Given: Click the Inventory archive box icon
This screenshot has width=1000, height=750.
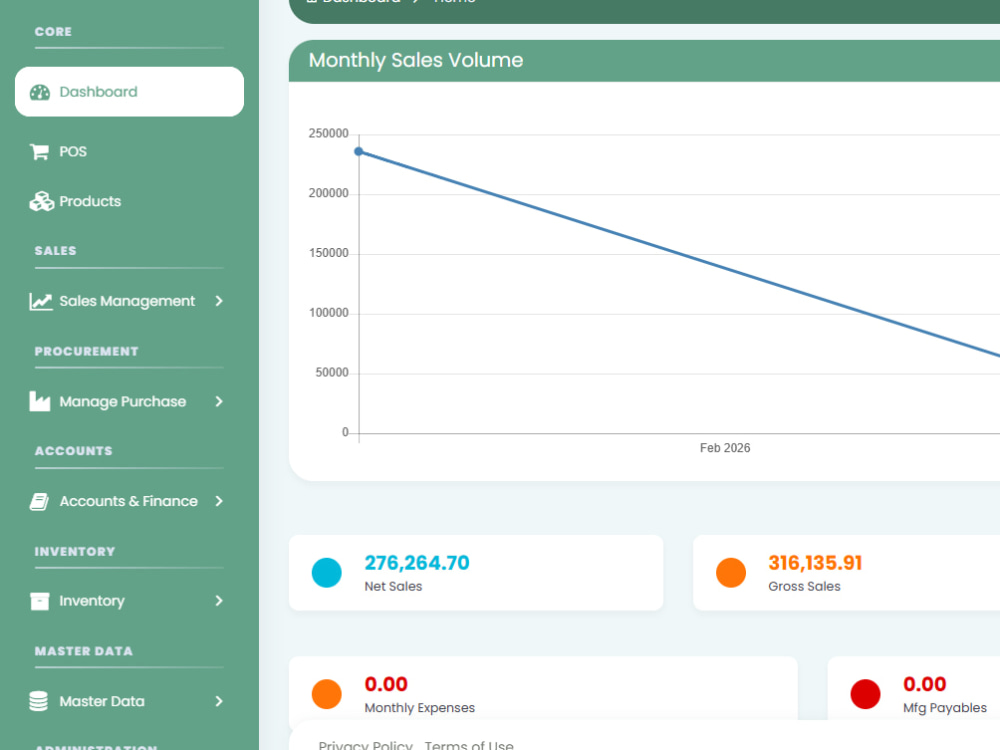Looking at the screenshot, I should (x=40, y=601).
